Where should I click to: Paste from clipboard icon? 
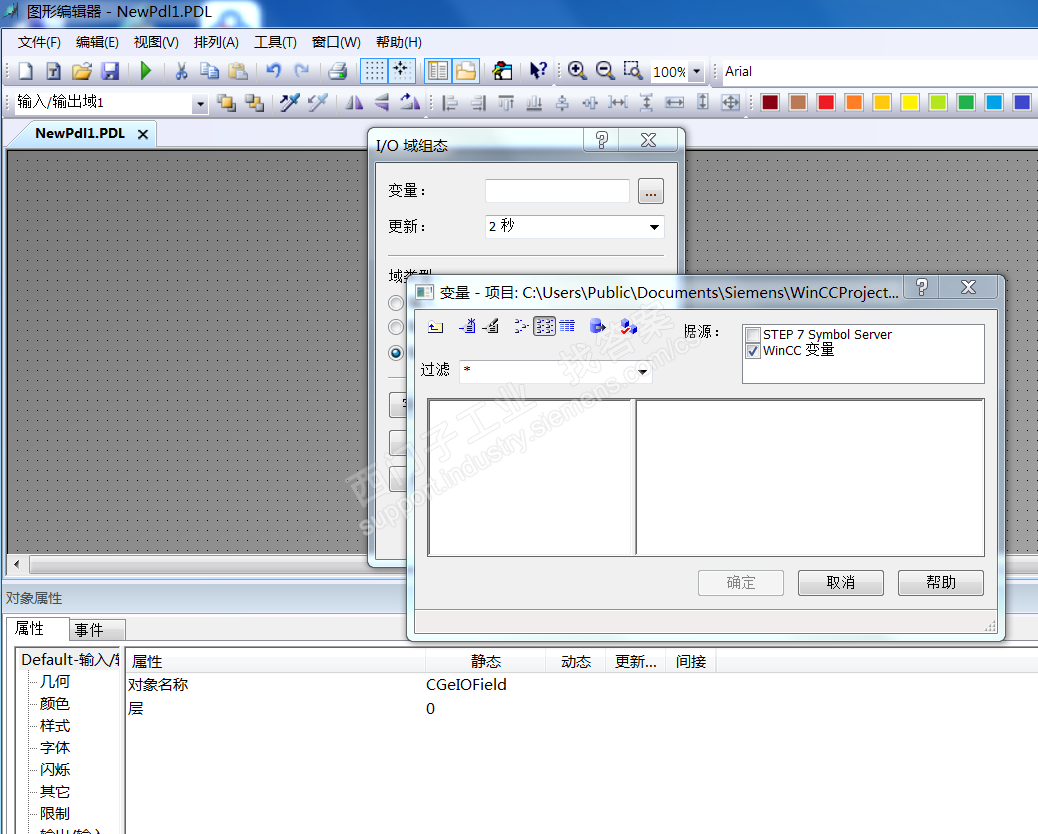[x=238, y=71]
